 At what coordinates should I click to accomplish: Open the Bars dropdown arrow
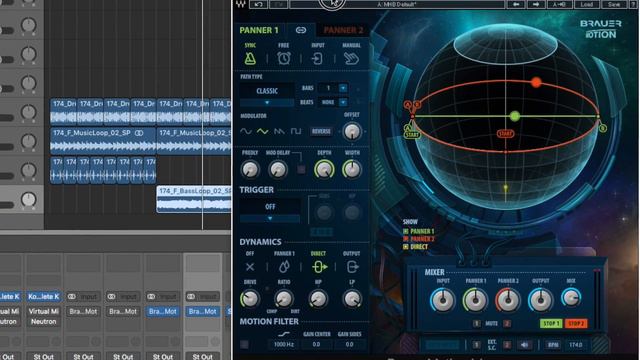(x=343, y=88)
